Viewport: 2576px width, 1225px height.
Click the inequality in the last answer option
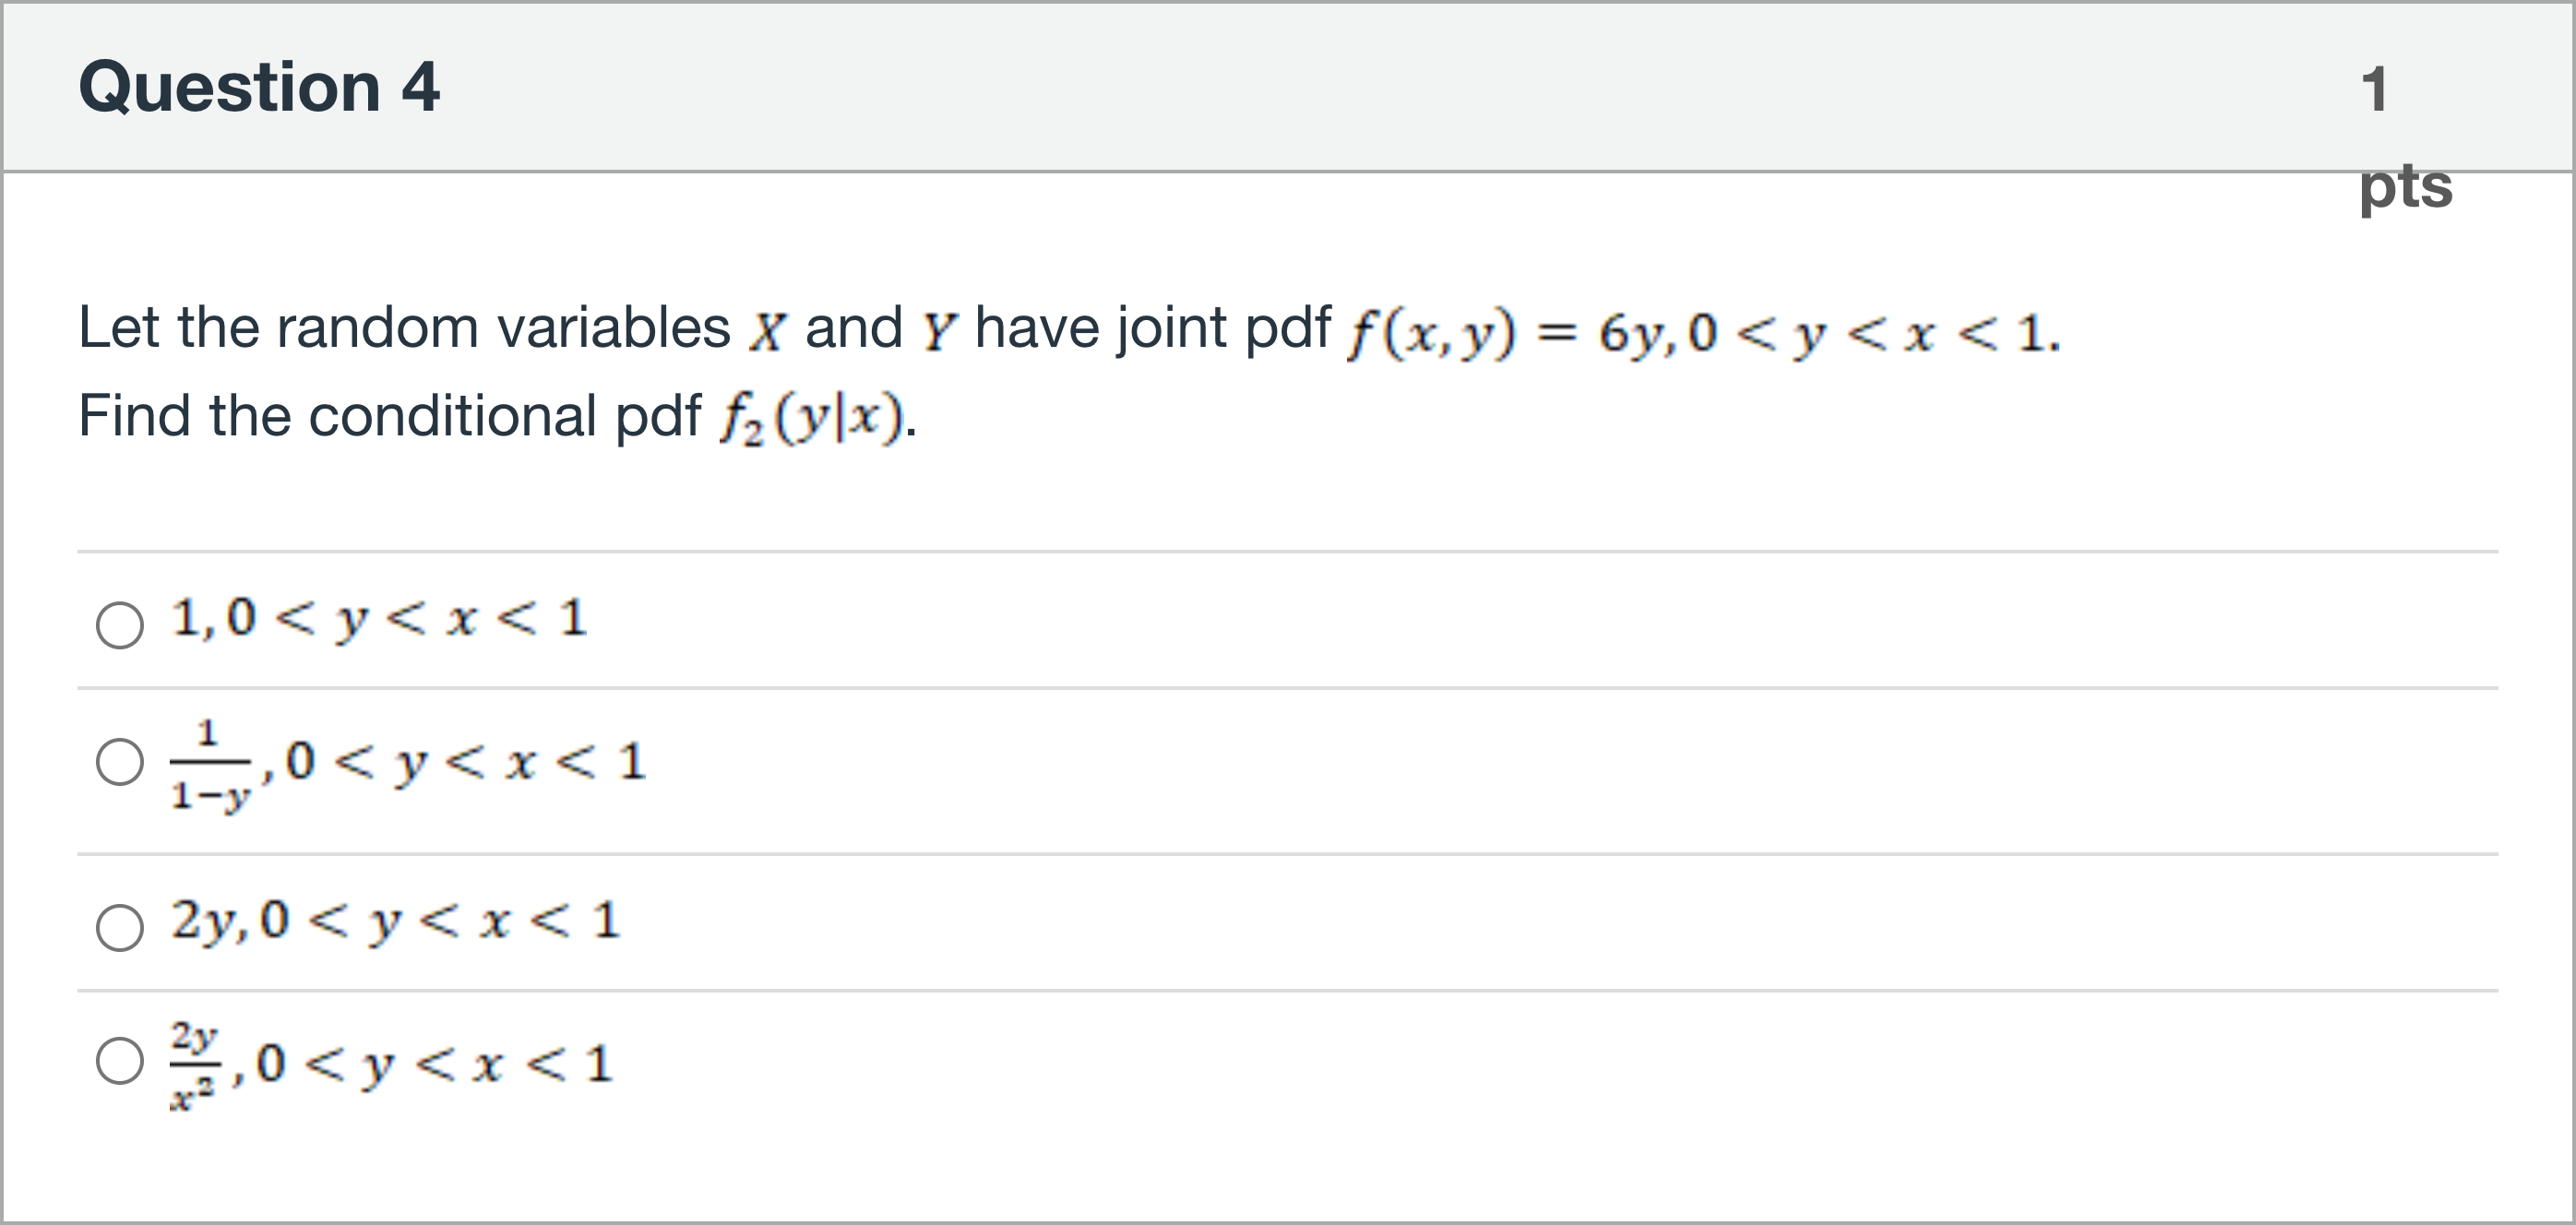[x=434, y=1064]
